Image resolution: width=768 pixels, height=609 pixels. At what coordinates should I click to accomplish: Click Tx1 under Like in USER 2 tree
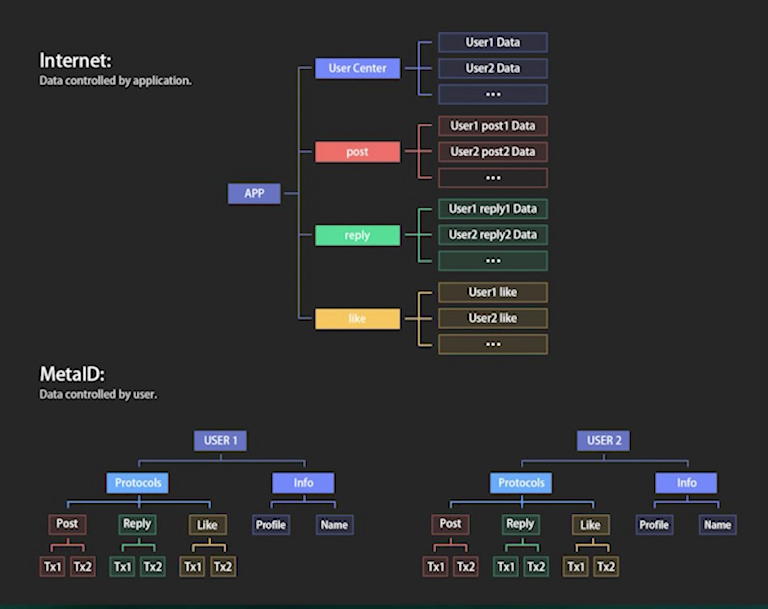[x=576, y=567]
